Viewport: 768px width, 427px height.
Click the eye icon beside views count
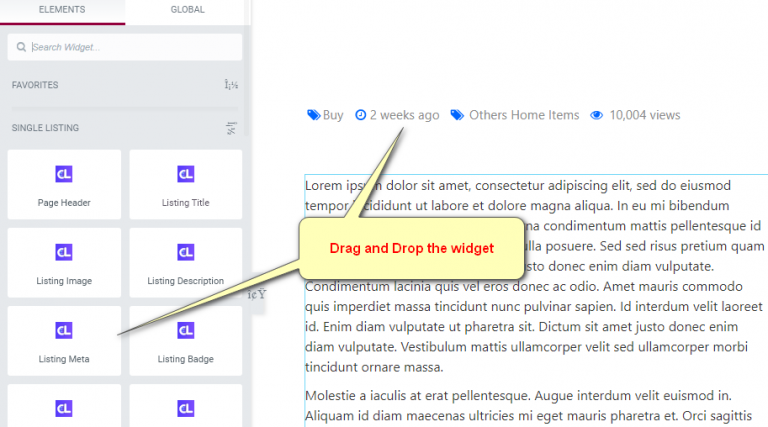[x=597, y=115]
